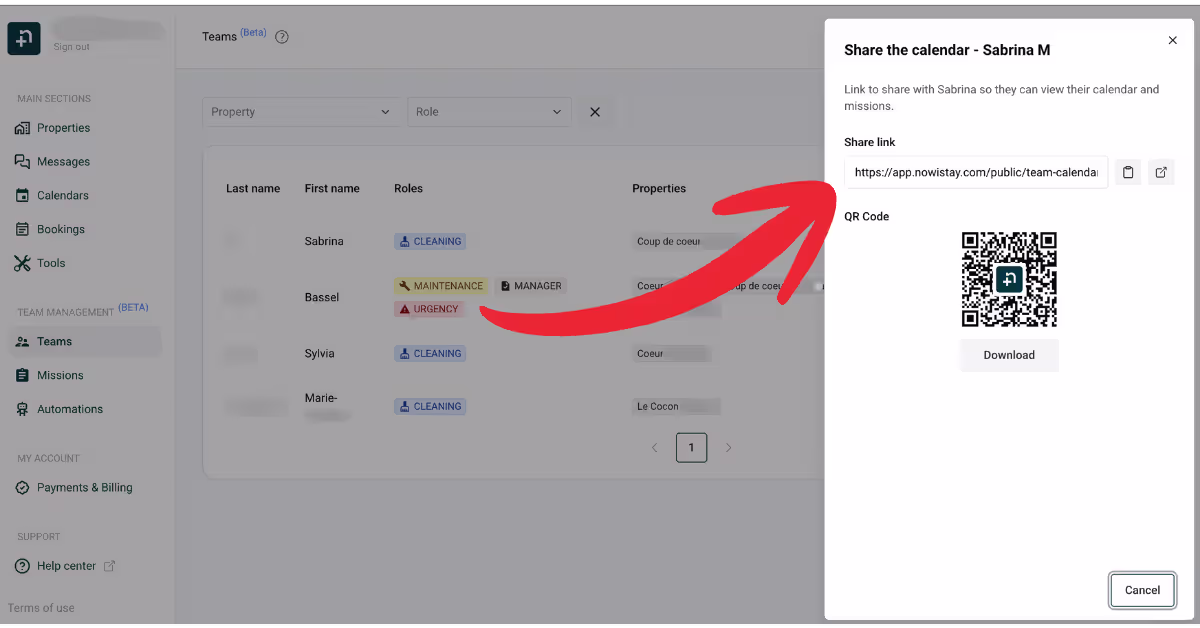Click the Automations robot icon

coord(22,410)
